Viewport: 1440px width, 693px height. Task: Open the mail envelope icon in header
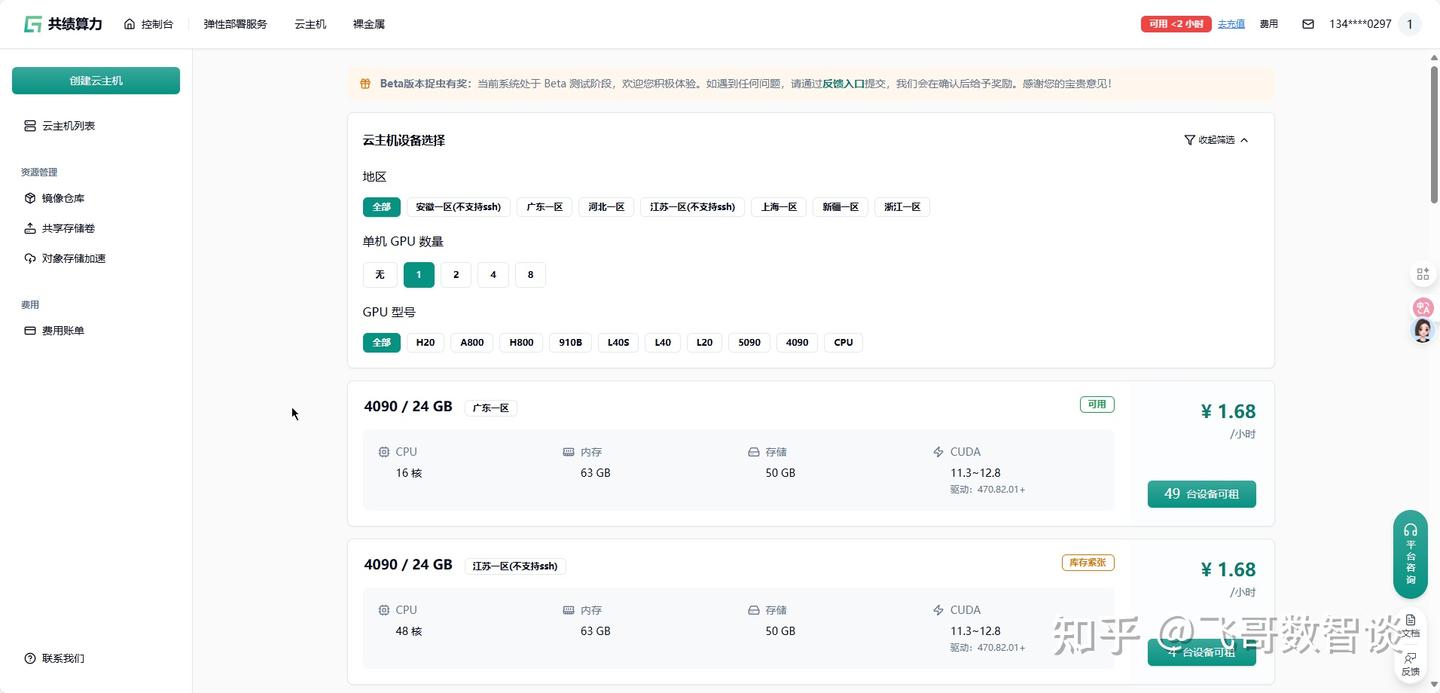1308,24
